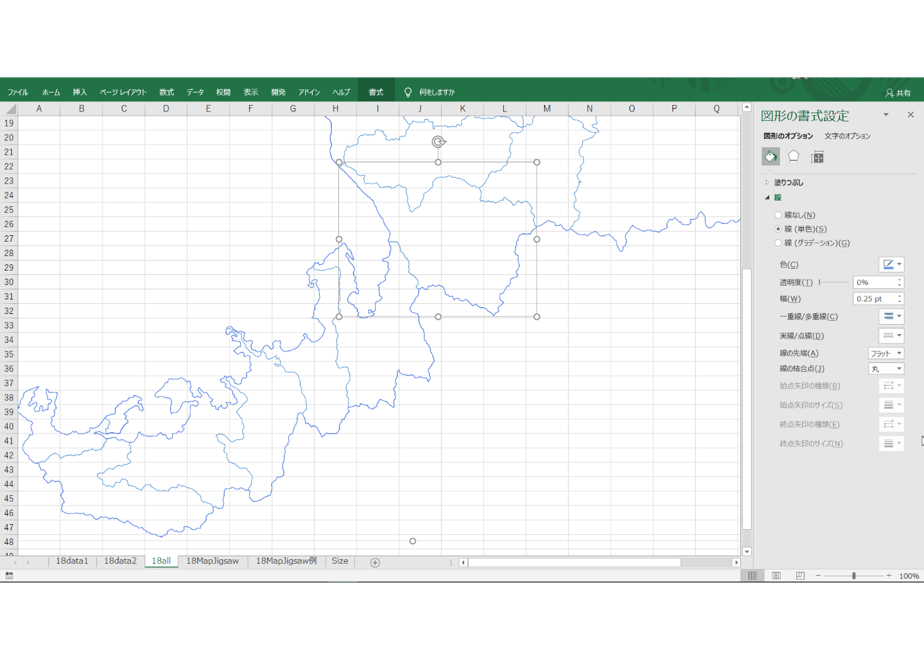The height and width of the screenshot is (660, 924).
Task: Switch to 文字のオプション in format pane
Action: click(x=847, y=136)
